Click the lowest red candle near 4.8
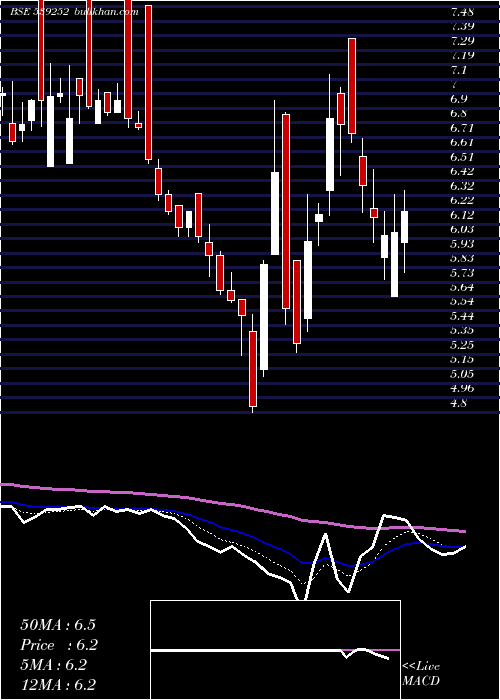 coord(253,369)
